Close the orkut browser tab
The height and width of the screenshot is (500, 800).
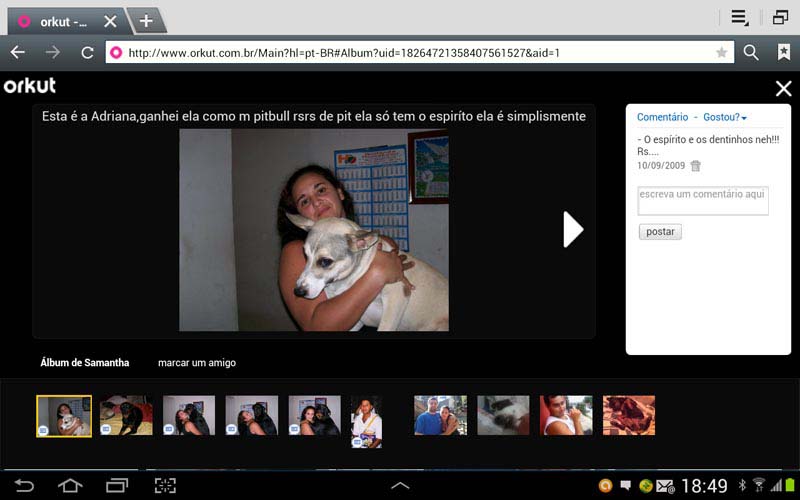click(110, 21)
